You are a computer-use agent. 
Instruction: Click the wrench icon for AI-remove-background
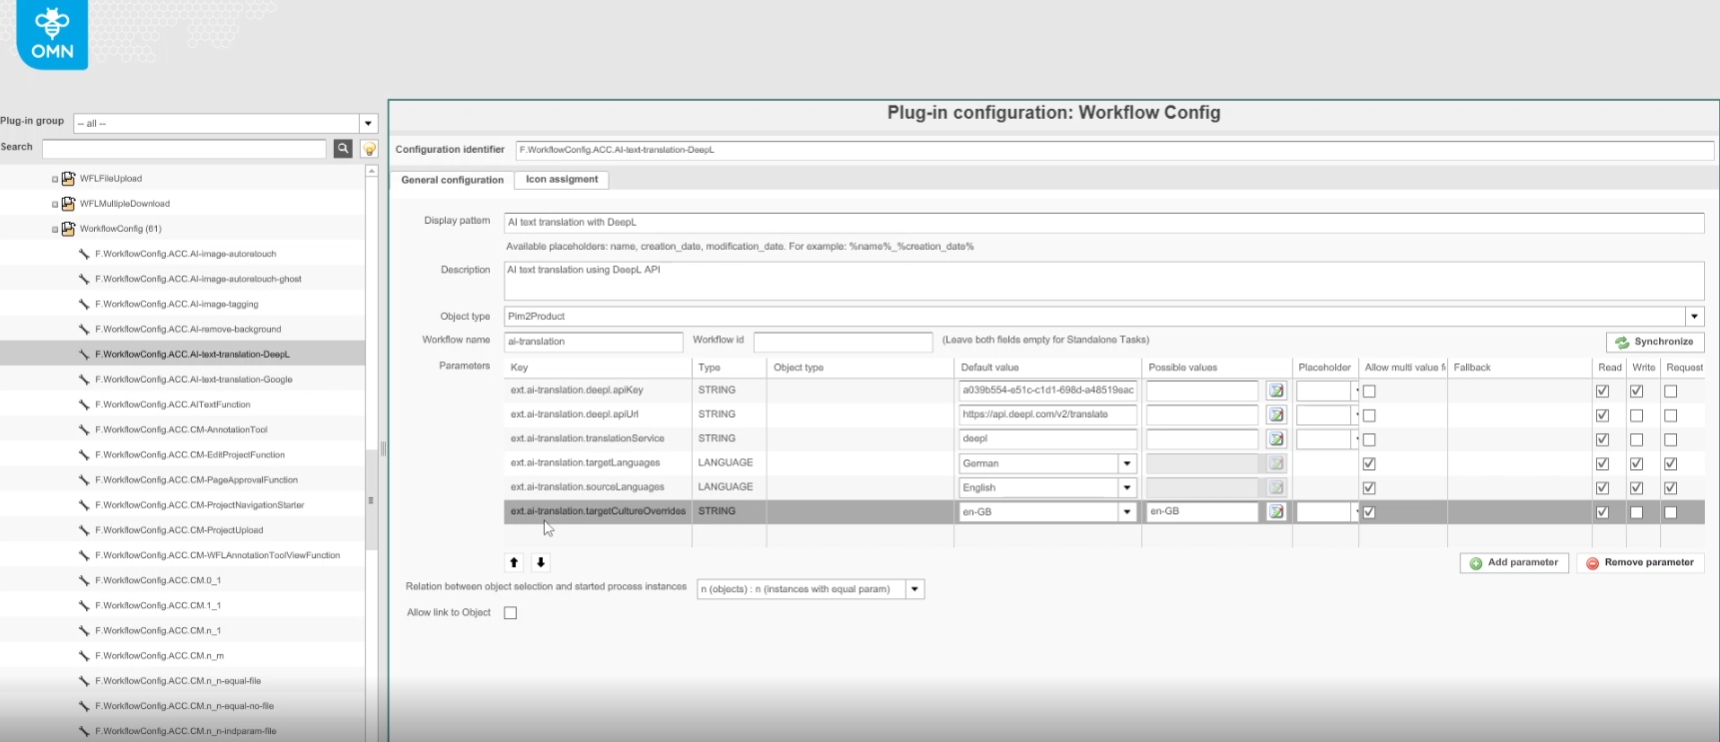84,329
